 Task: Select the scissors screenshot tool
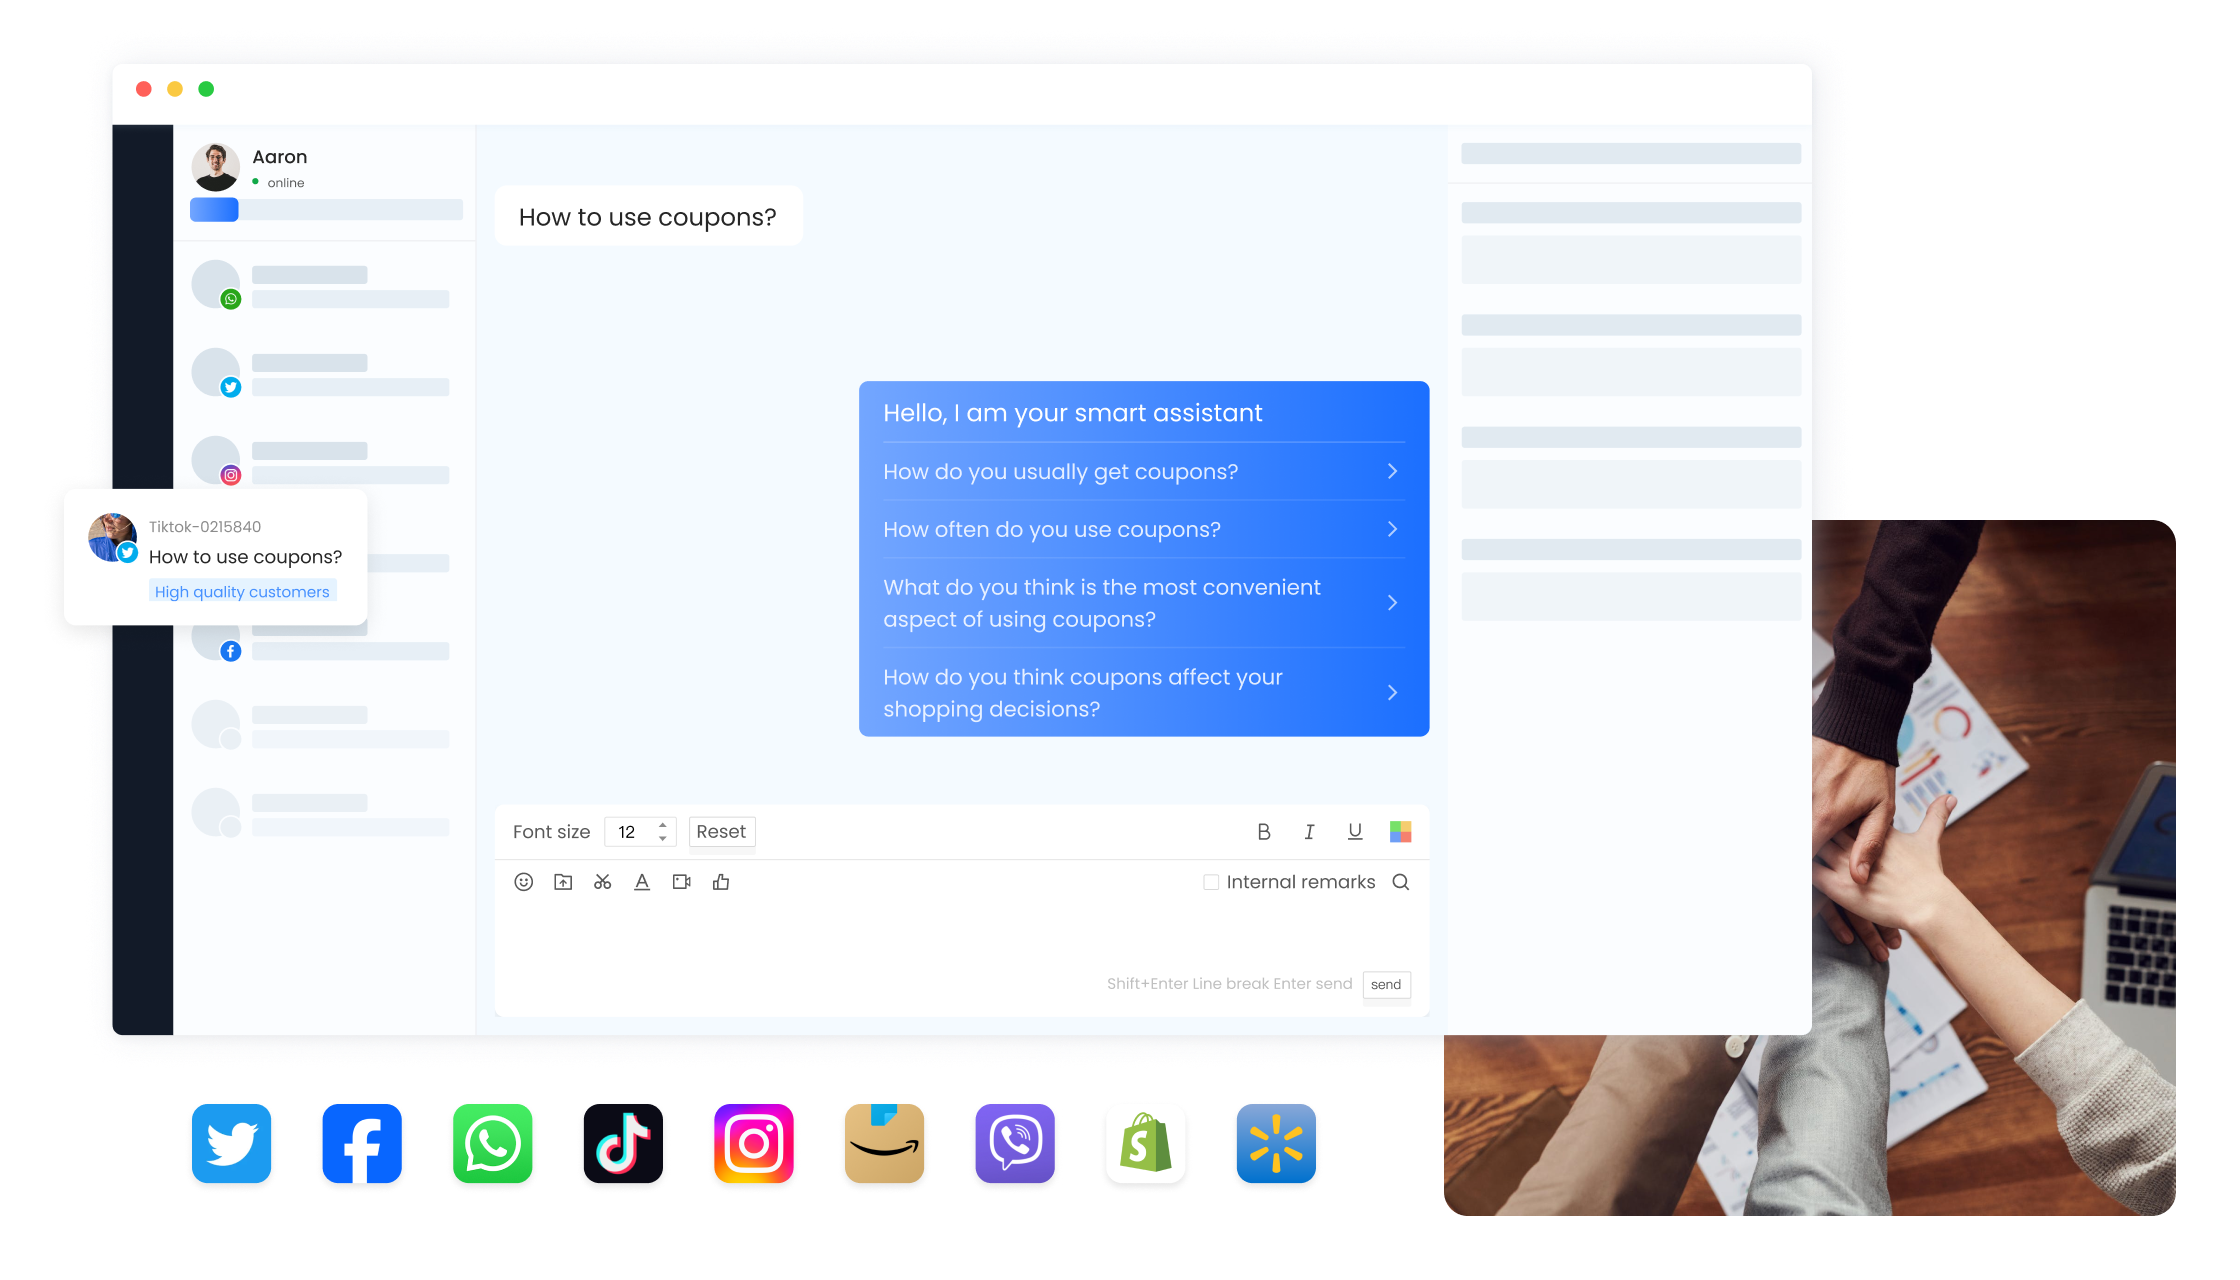[x=602, y=882]
